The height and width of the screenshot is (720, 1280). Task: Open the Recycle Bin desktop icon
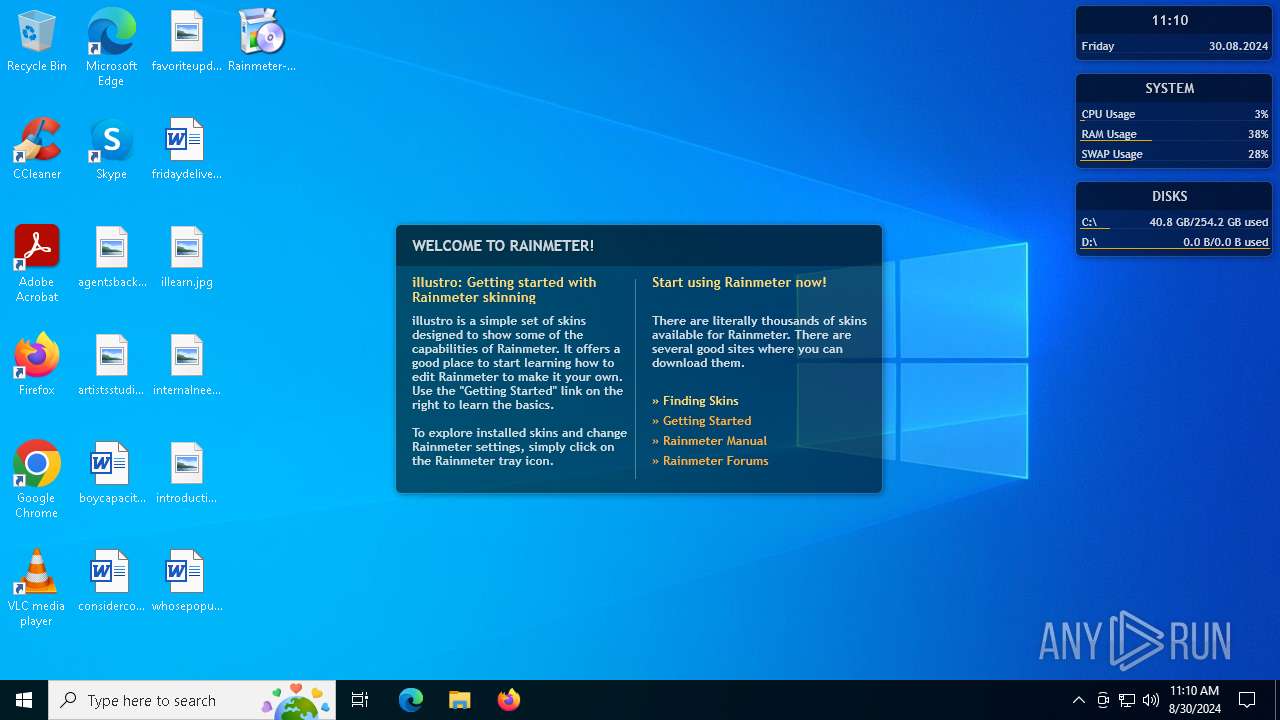37,41
